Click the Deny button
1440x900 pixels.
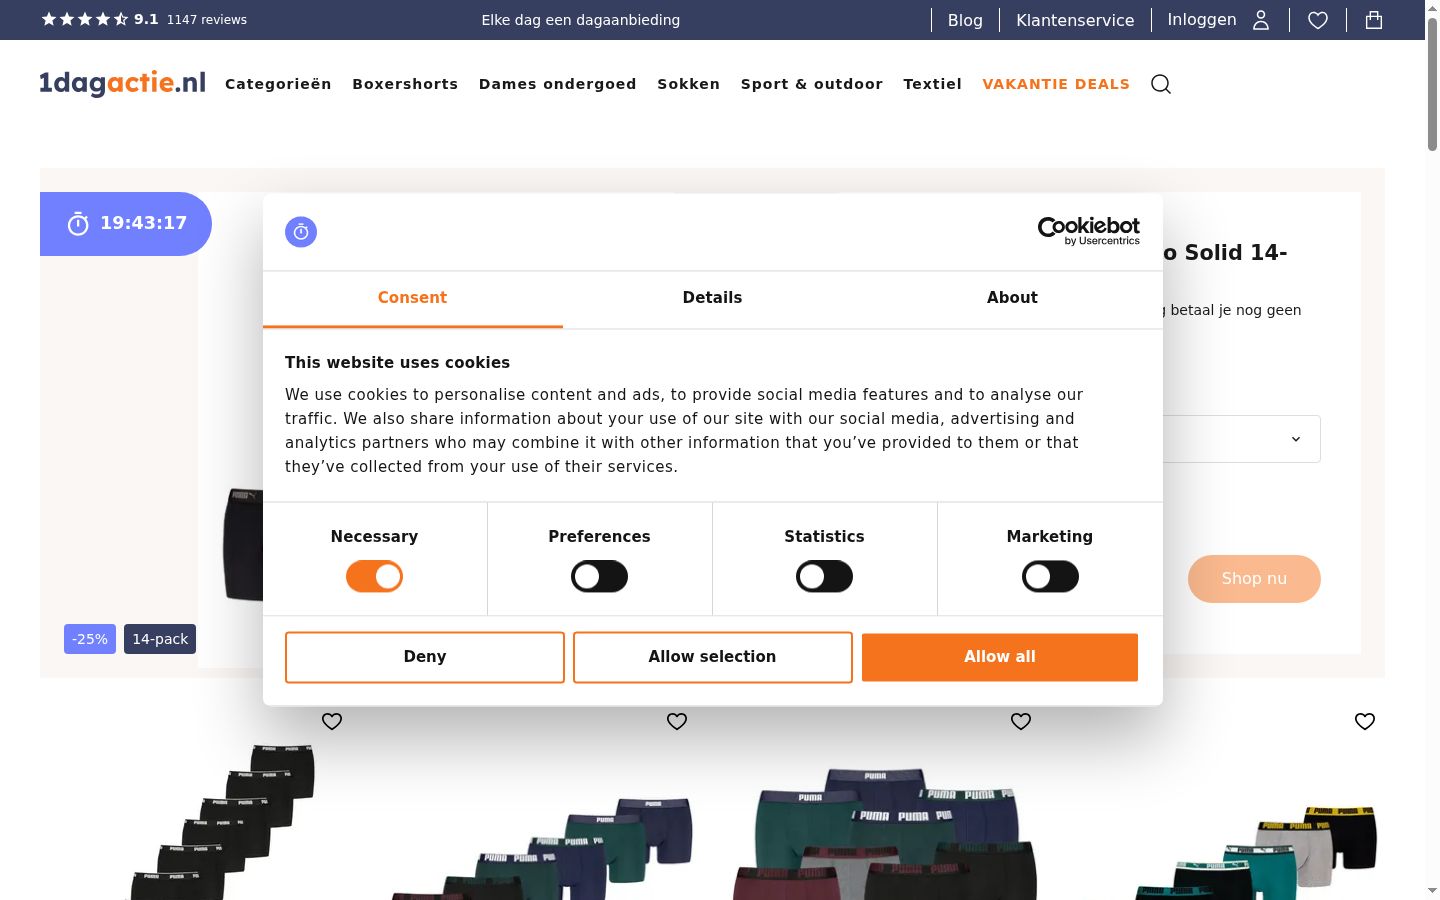[x=425, y=657]
